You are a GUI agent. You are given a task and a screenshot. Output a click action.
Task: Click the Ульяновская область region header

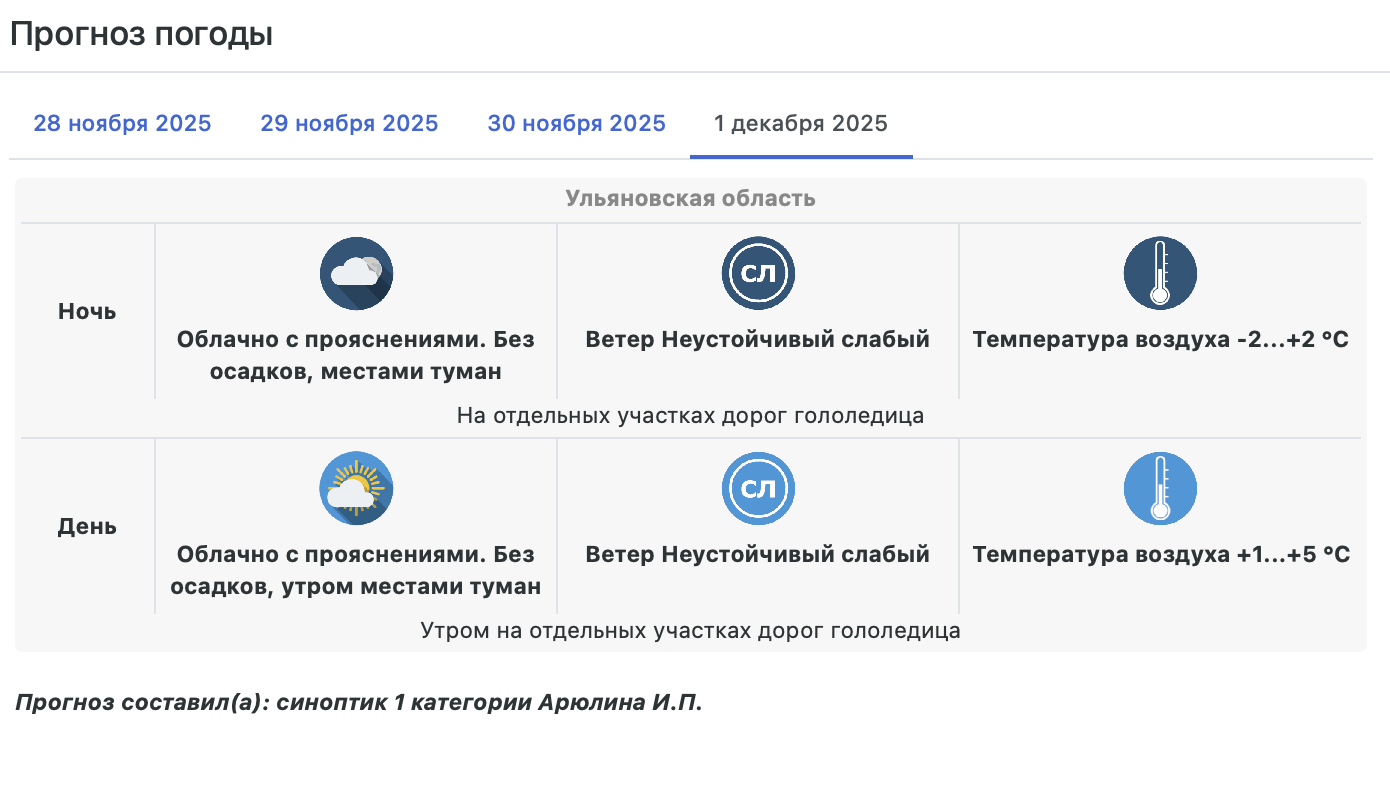[x=690, y=198]
